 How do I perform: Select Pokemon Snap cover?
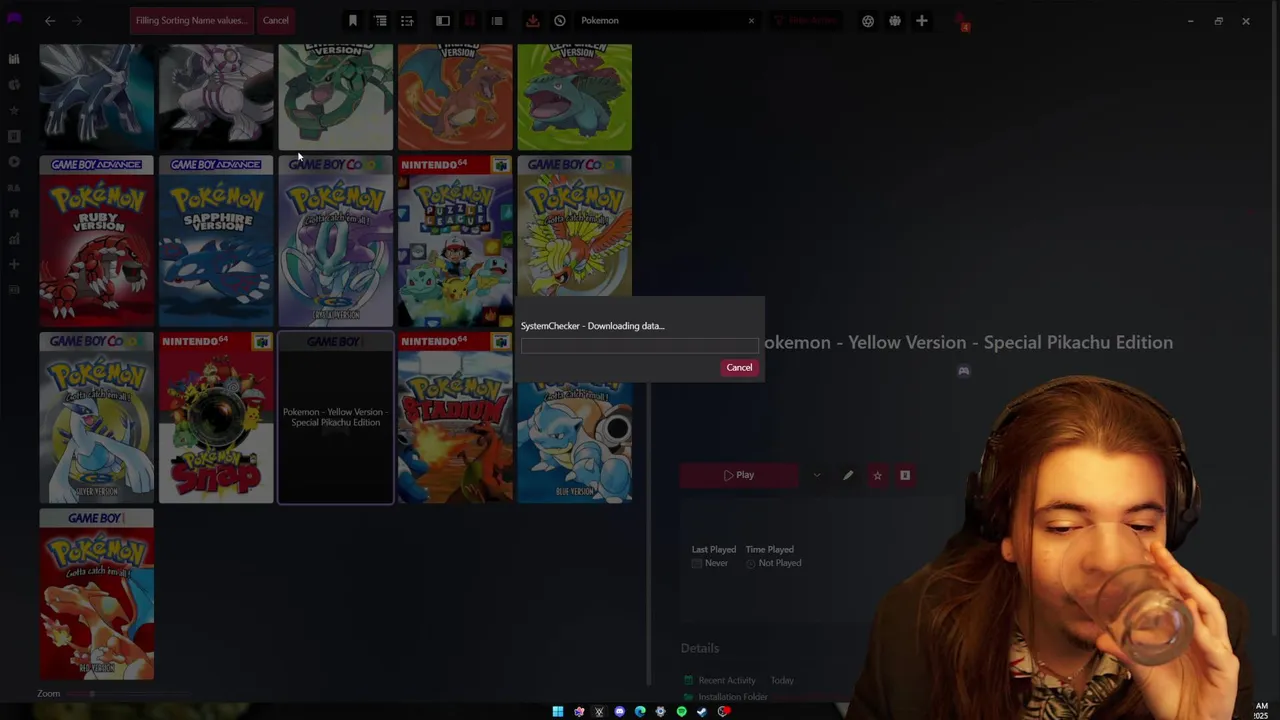pos(216,418)
